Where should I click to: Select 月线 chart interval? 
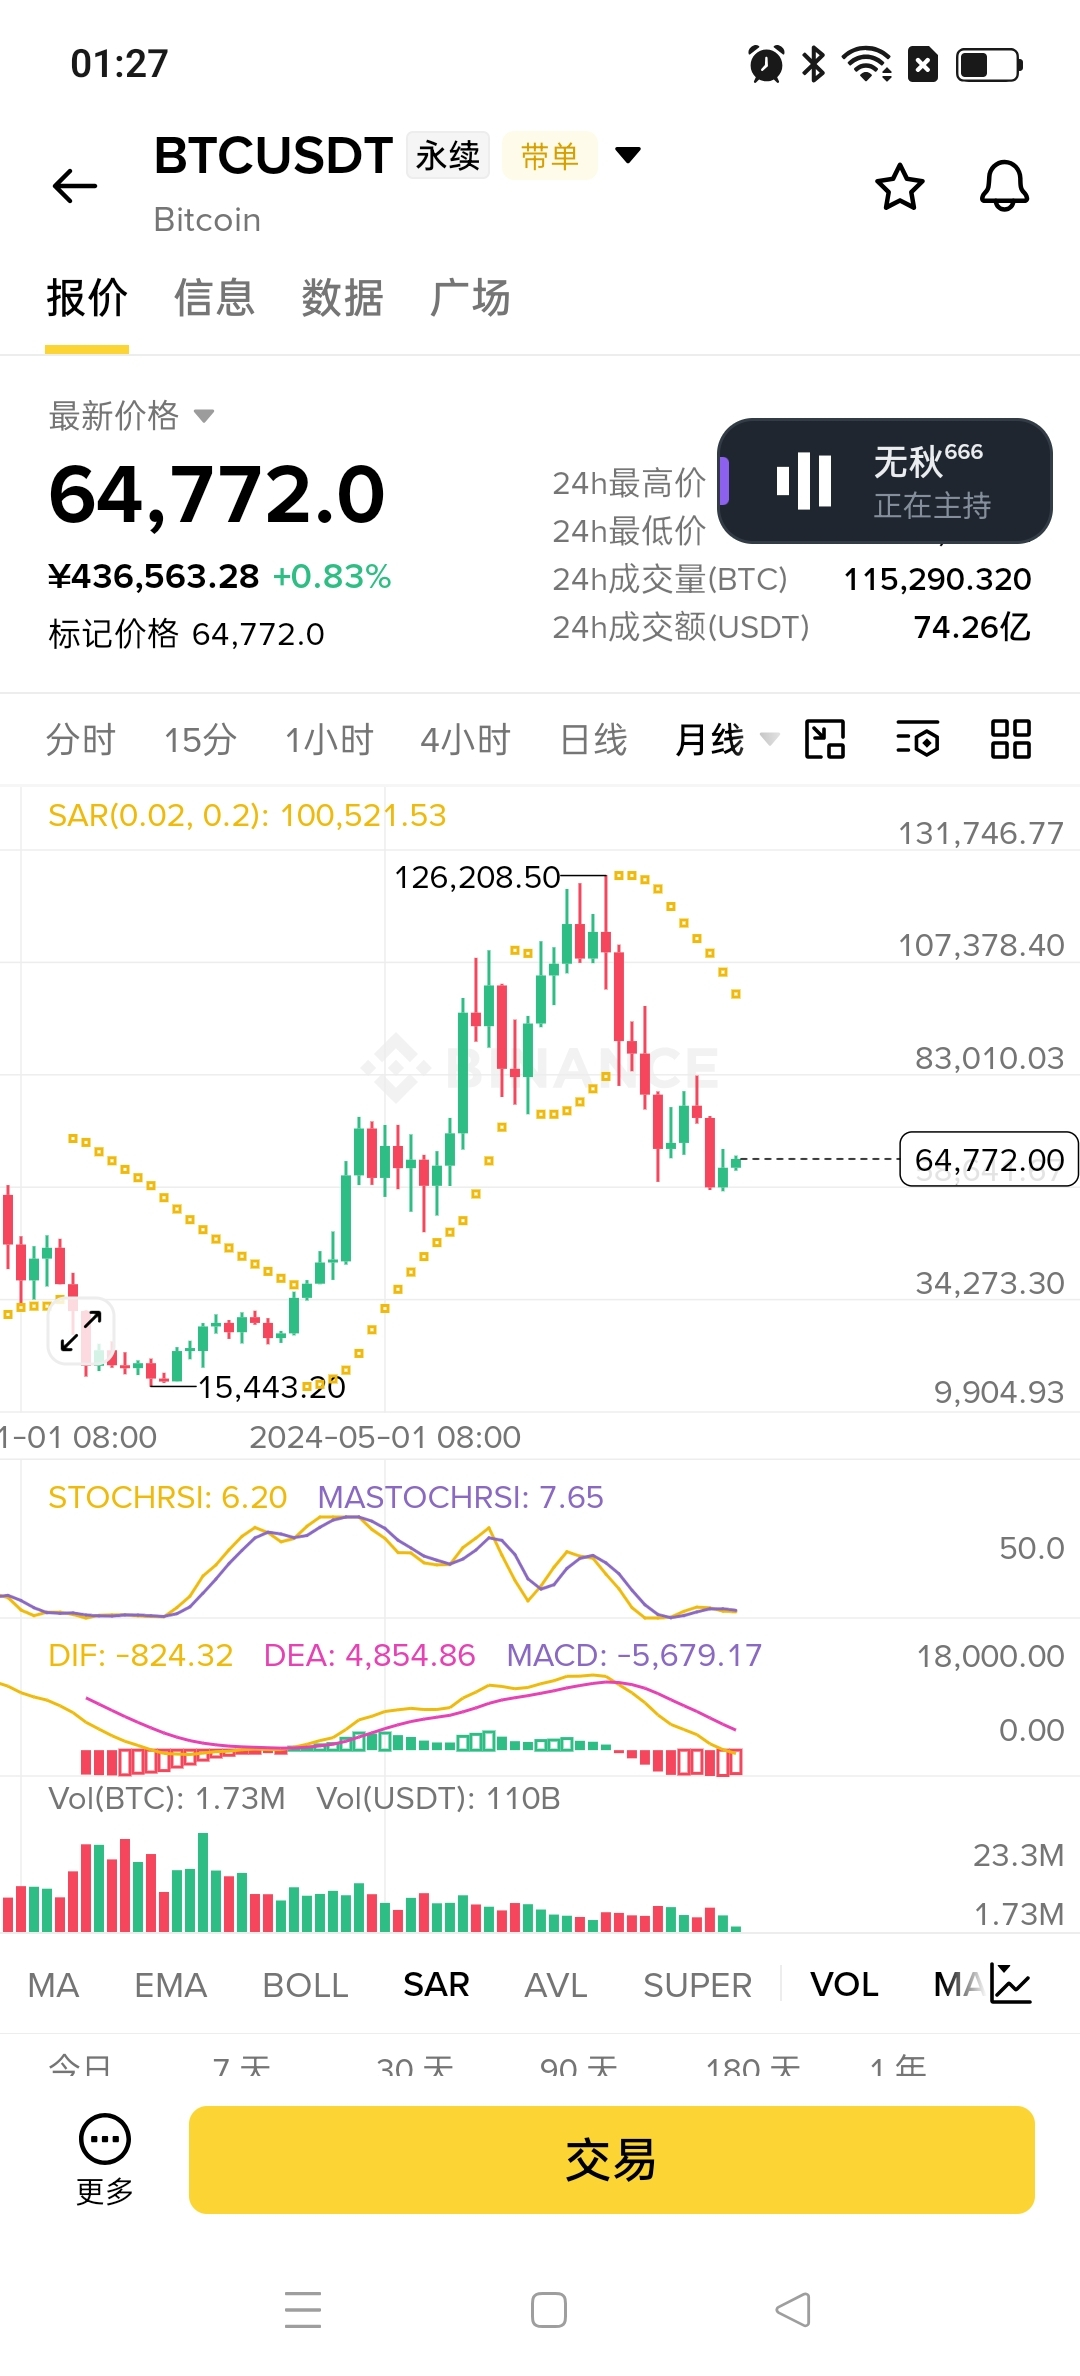click(710, 740)
